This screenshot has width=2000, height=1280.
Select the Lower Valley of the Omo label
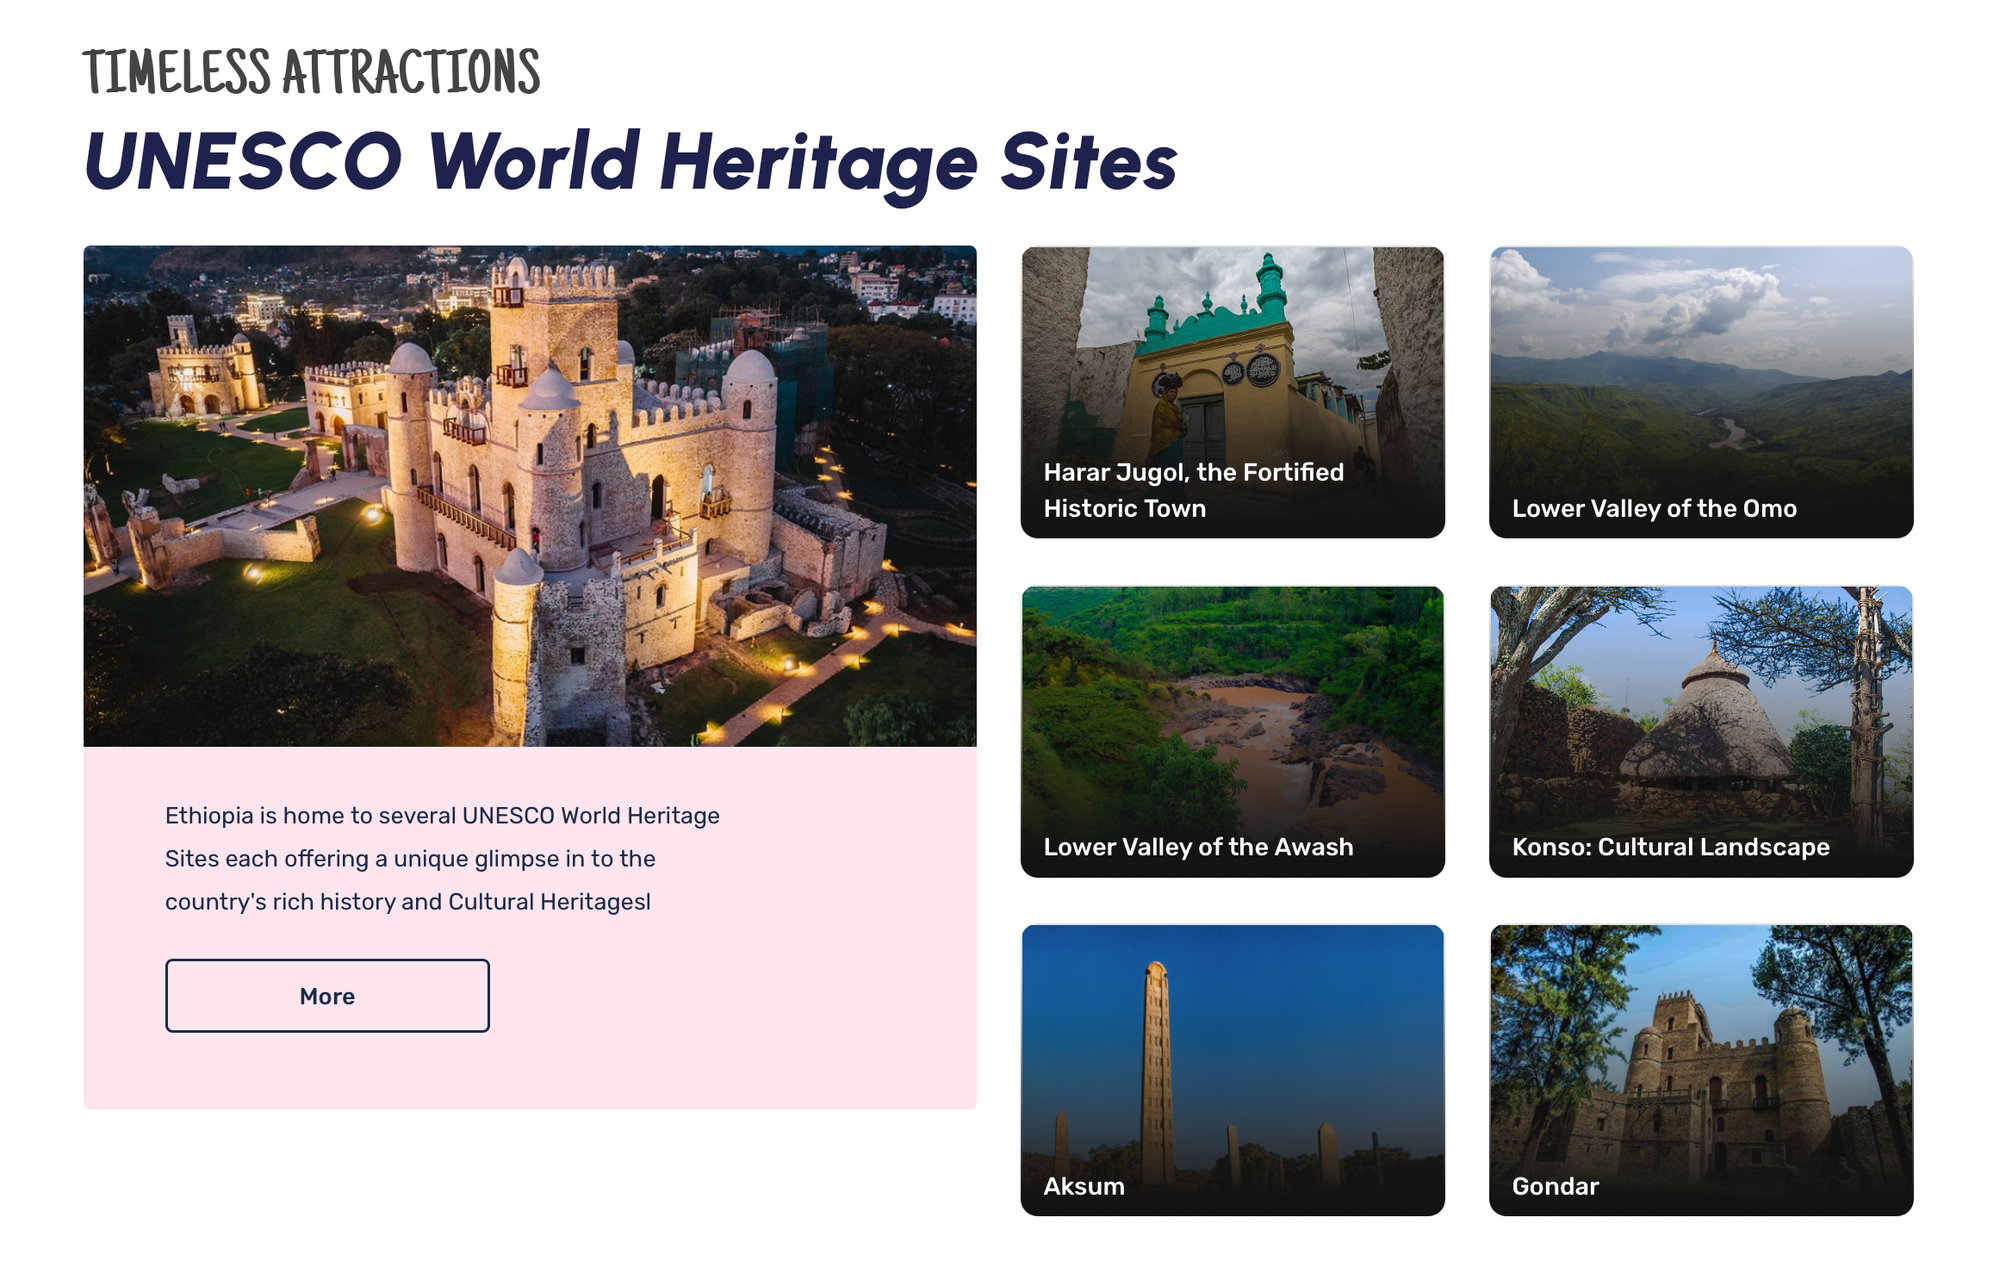click(1654, 508)
